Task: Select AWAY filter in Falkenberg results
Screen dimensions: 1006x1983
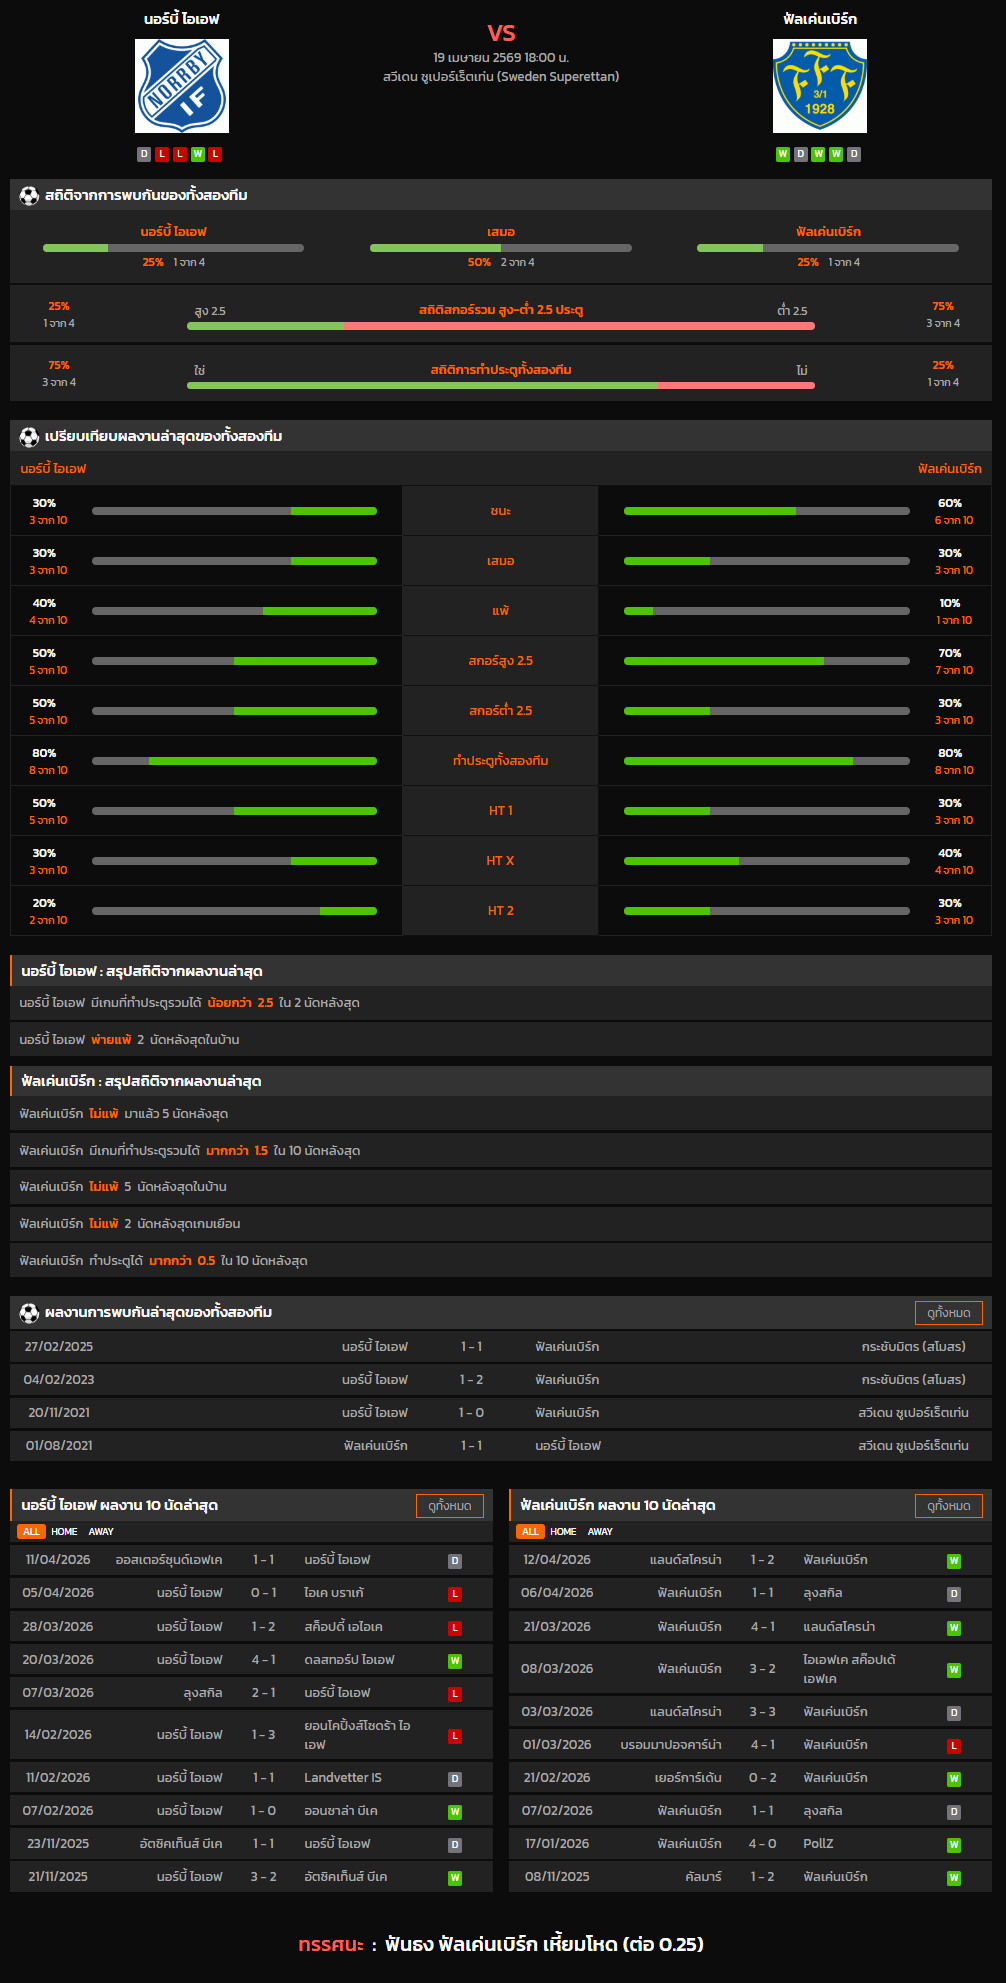Action: click(600, 1532)
